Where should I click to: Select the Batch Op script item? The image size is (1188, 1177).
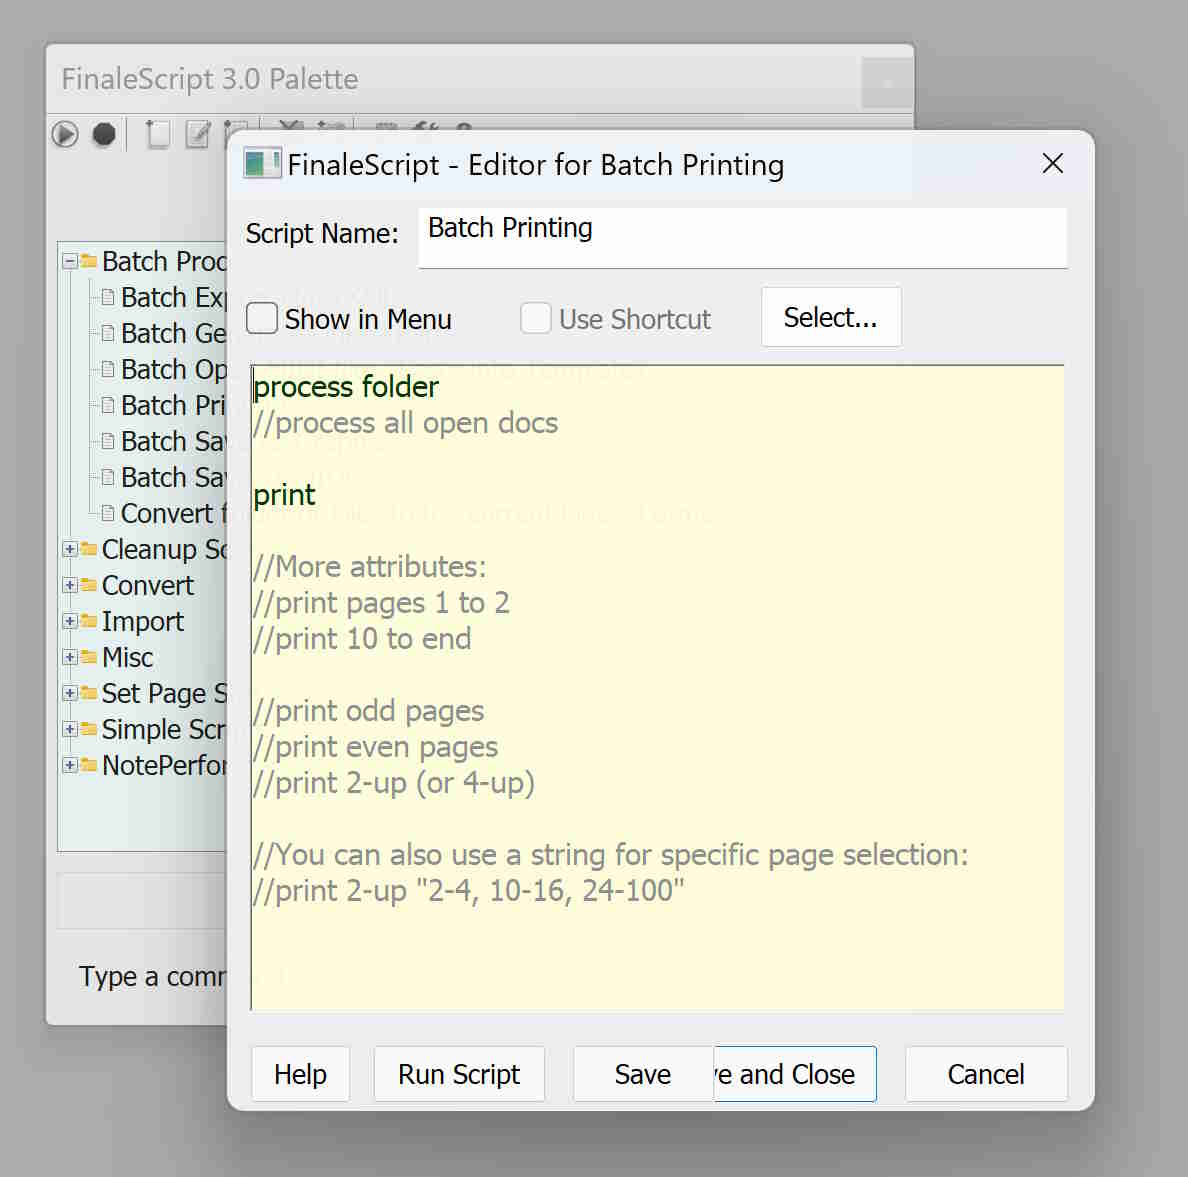(x=173, y=369)
